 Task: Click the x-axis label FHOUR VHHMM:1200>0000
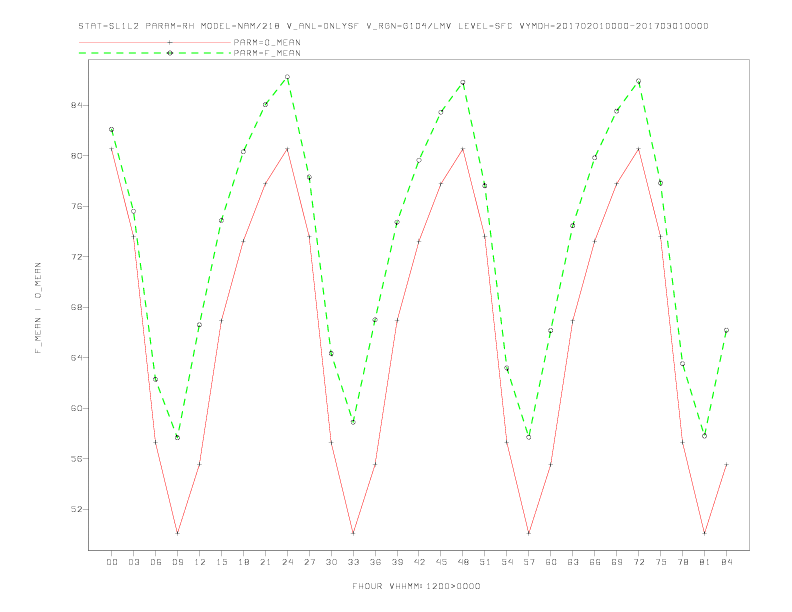pos(416,586)
